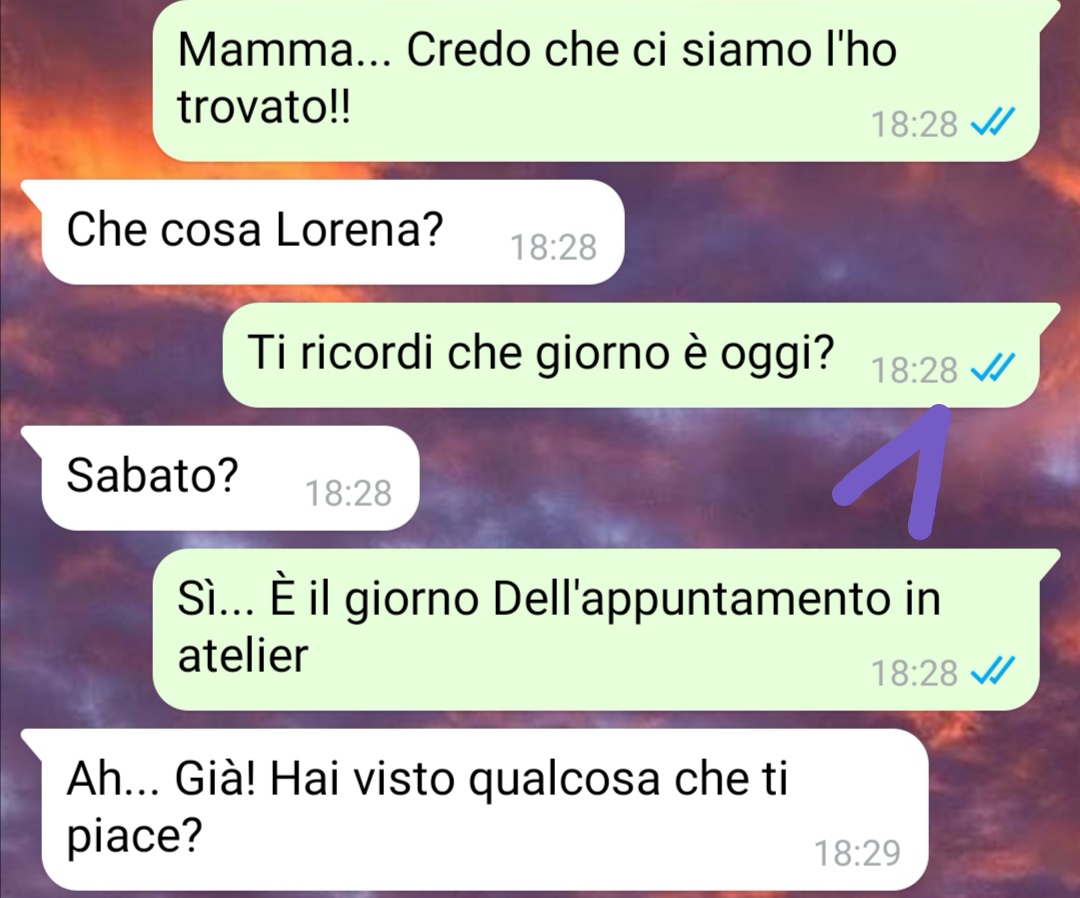This screenshot has height=898, width=1080.
Task: Click the word 'atelier' in the green bubble
Action: 242,654
